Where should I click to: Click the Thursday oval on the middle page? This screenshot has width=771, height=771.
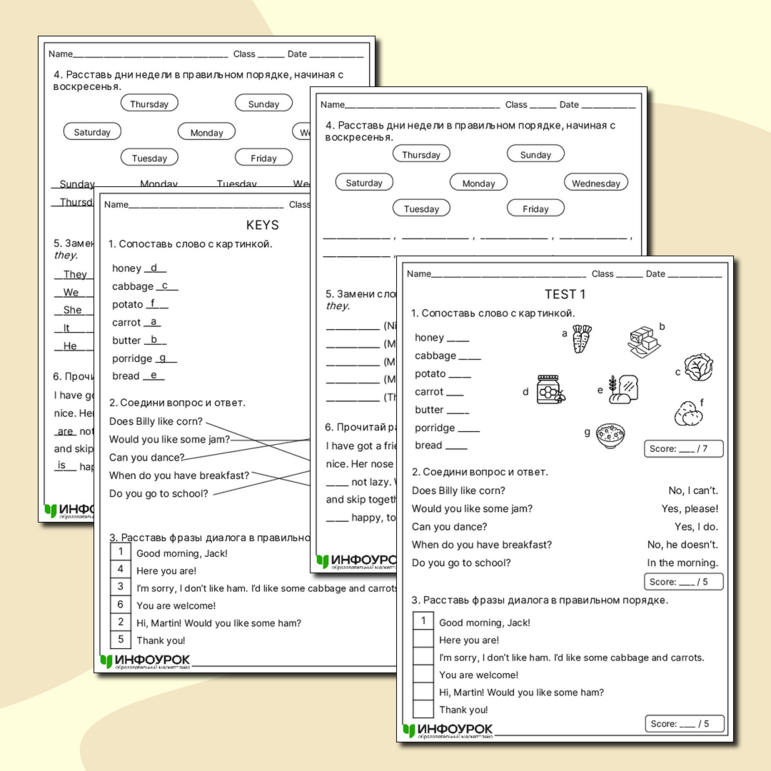tap(421, 154)
